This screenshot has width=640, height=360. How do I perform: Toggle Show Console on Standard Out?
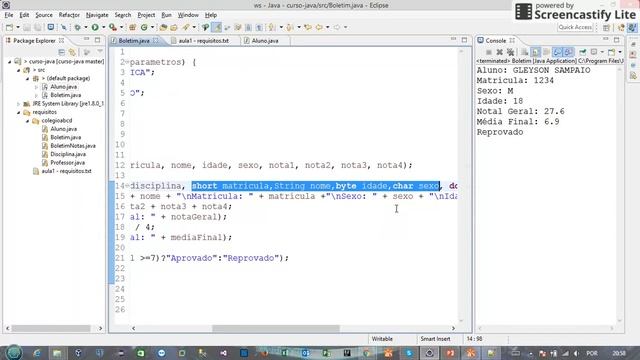pyautogui.click(x=557, y=52)
